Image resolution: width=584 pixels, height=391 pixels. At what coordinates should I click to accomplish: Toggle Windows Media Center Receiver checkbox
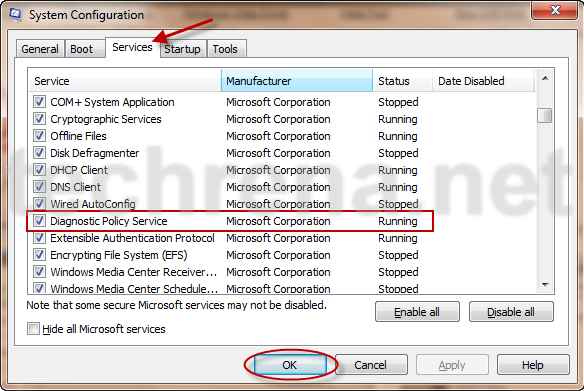(39, 272)
